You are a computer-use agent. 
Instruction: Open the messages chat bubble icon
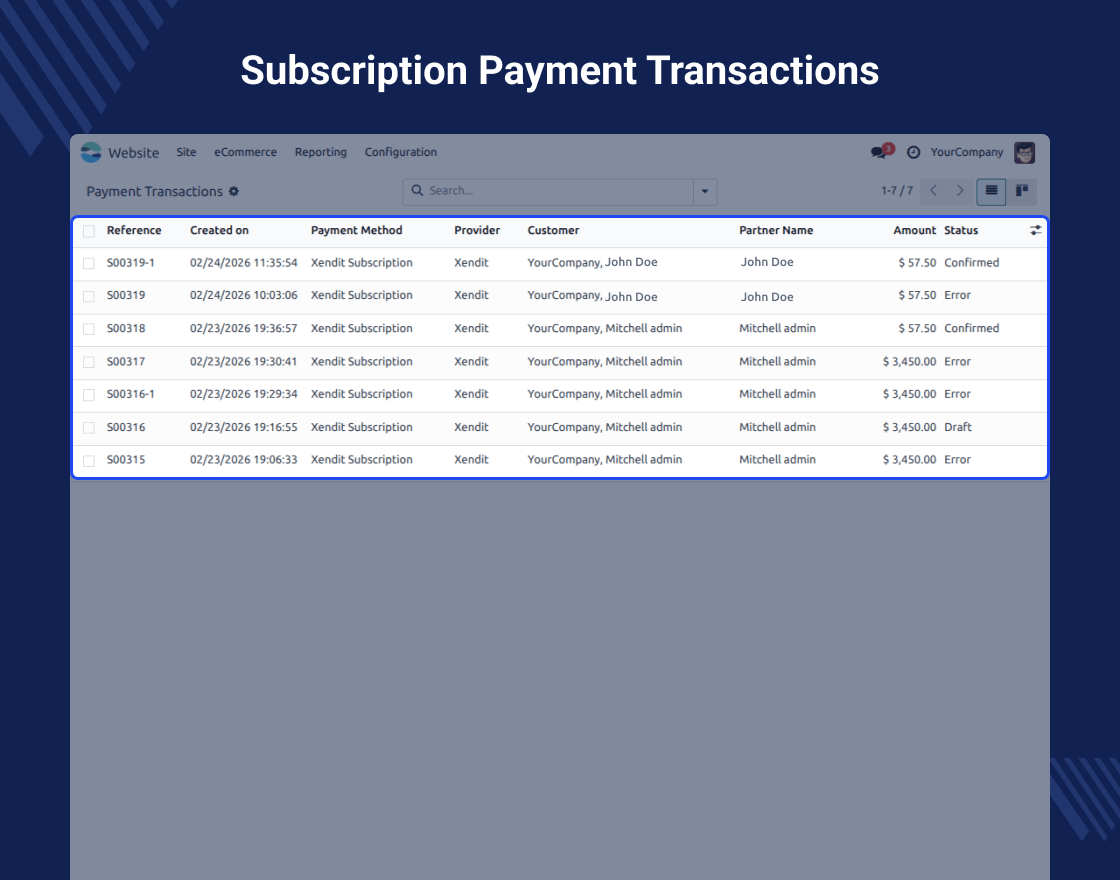879,152
